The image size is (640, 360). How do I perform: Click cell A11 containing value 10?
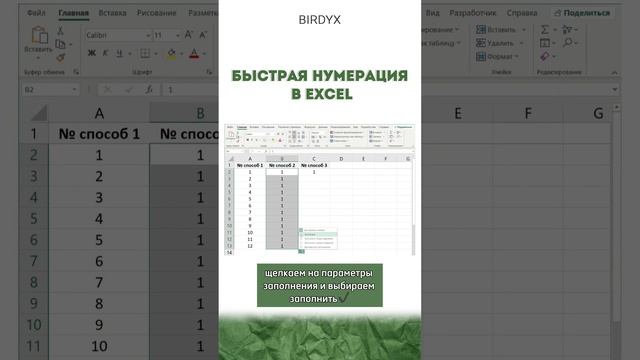(99, 346)
